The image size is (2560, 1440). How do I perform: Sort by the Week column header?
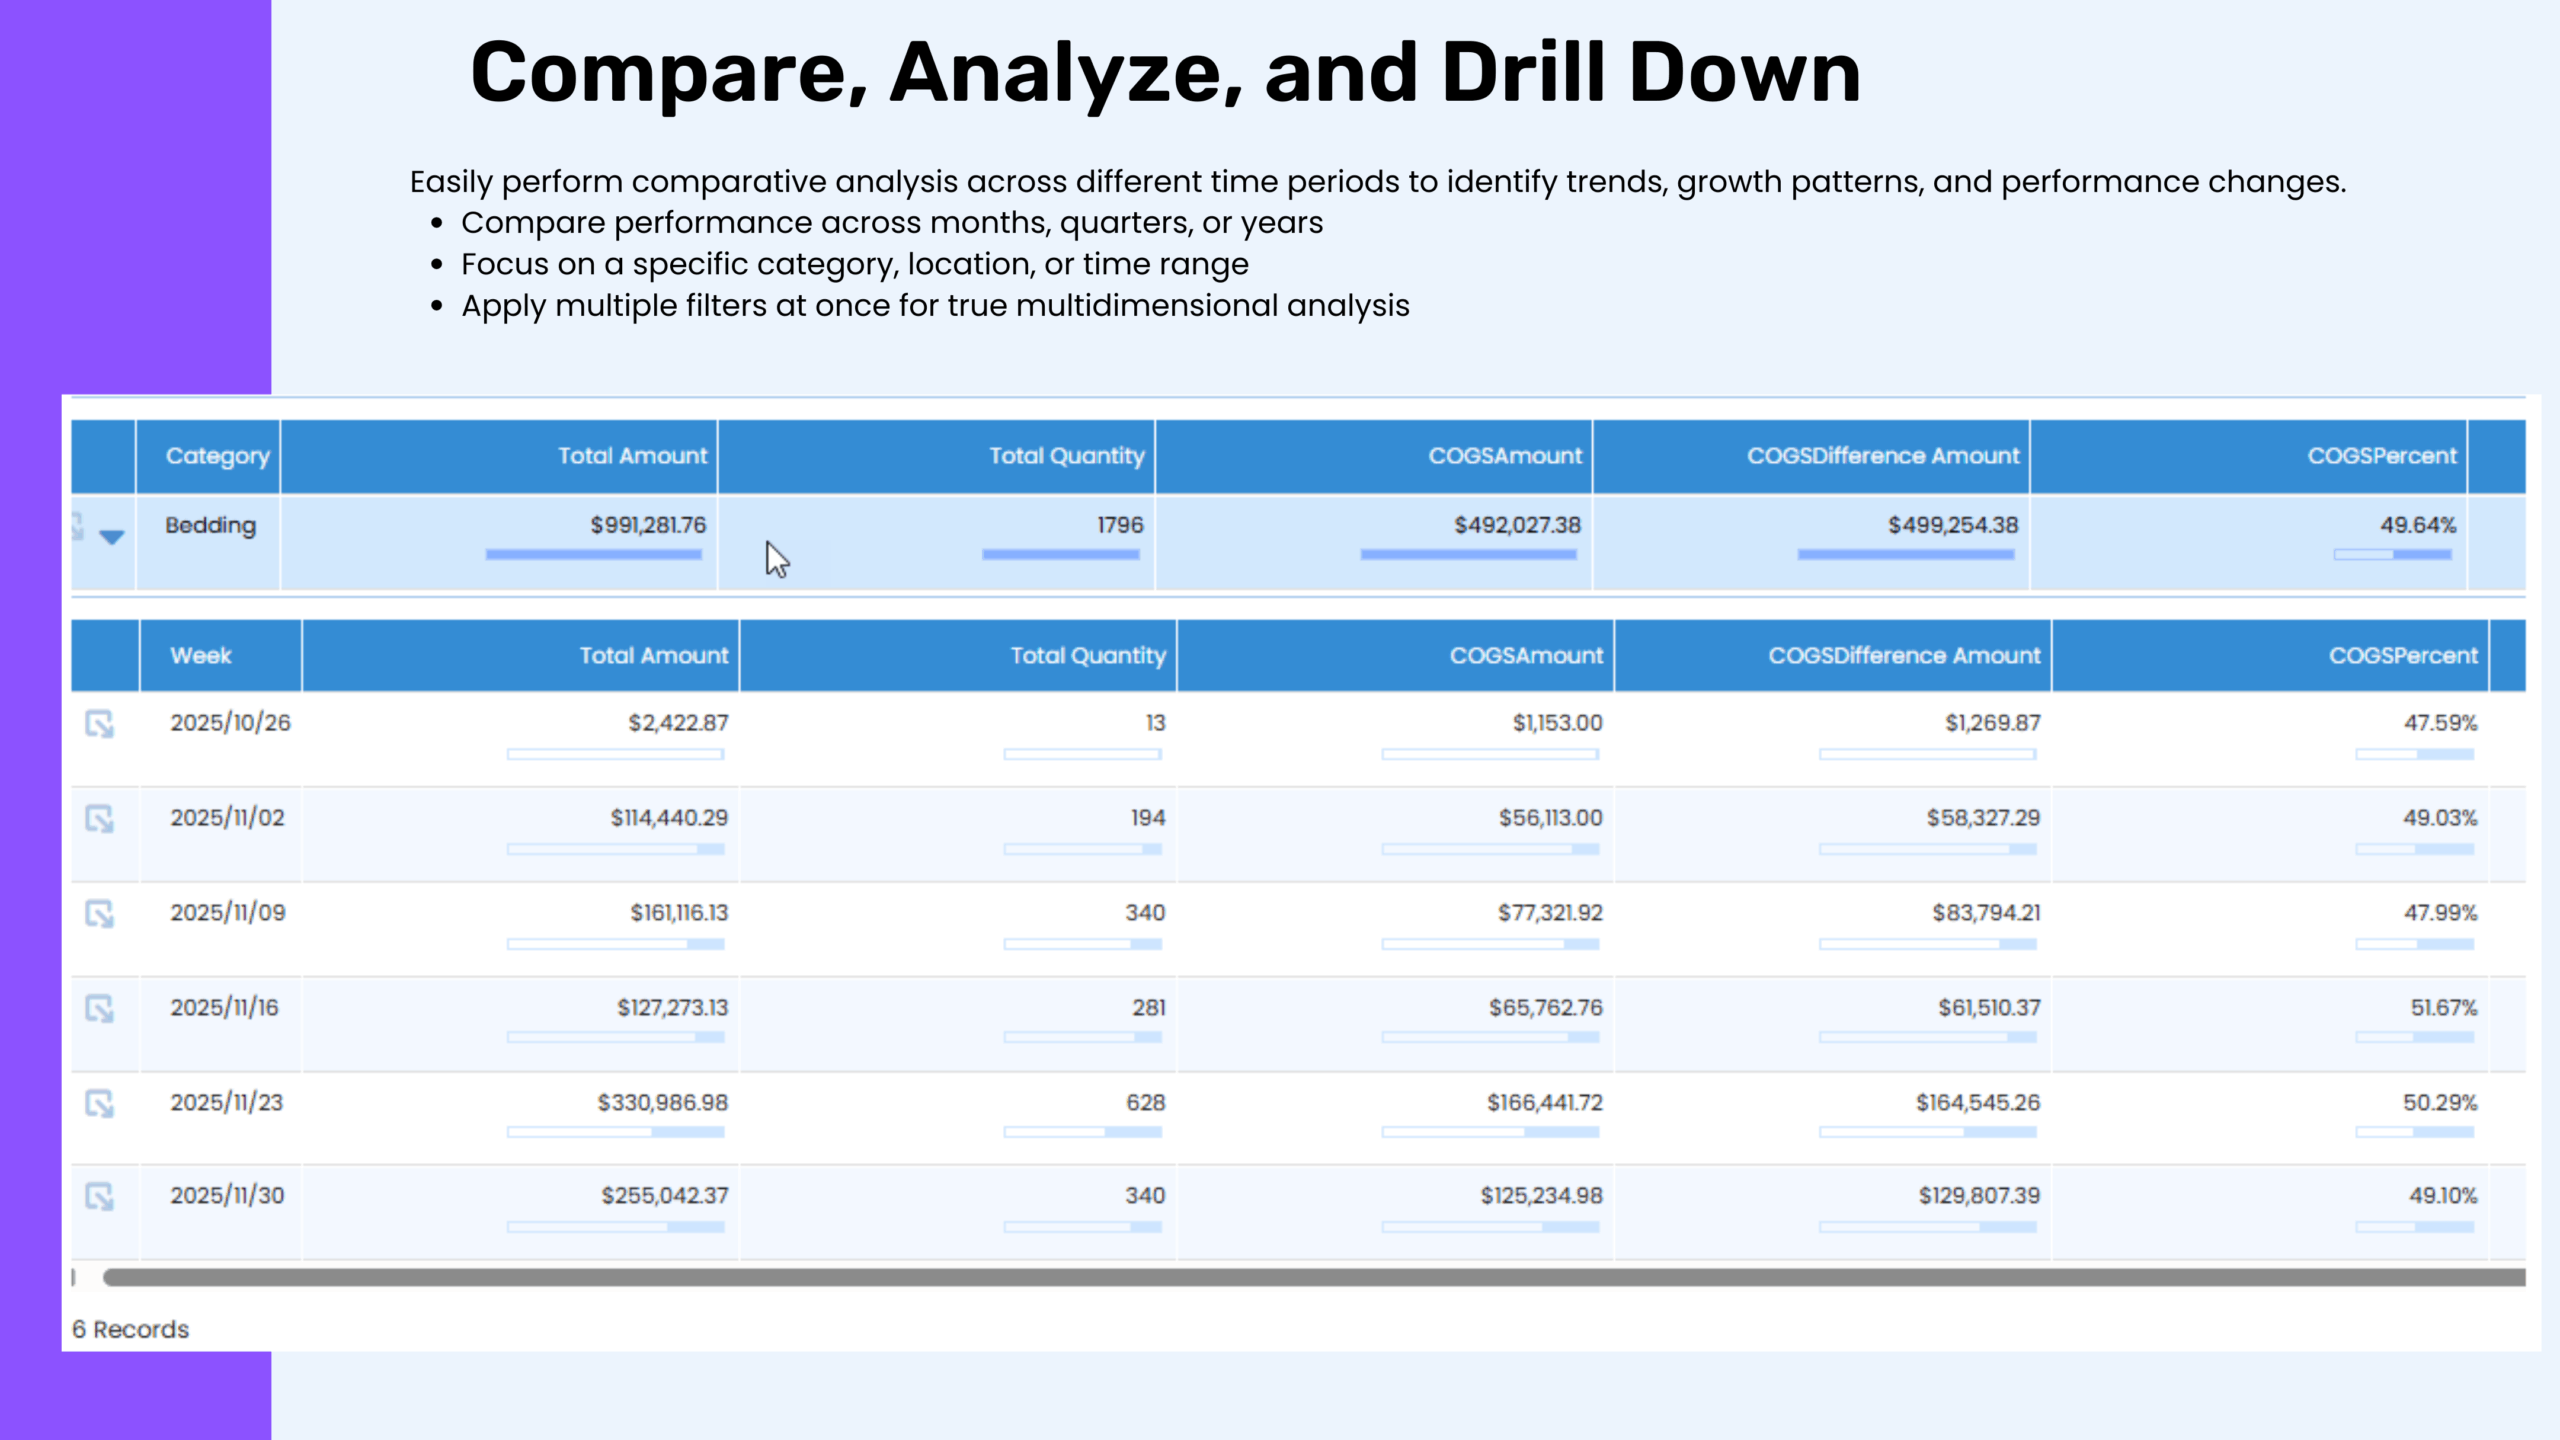[x=201, y=656]
